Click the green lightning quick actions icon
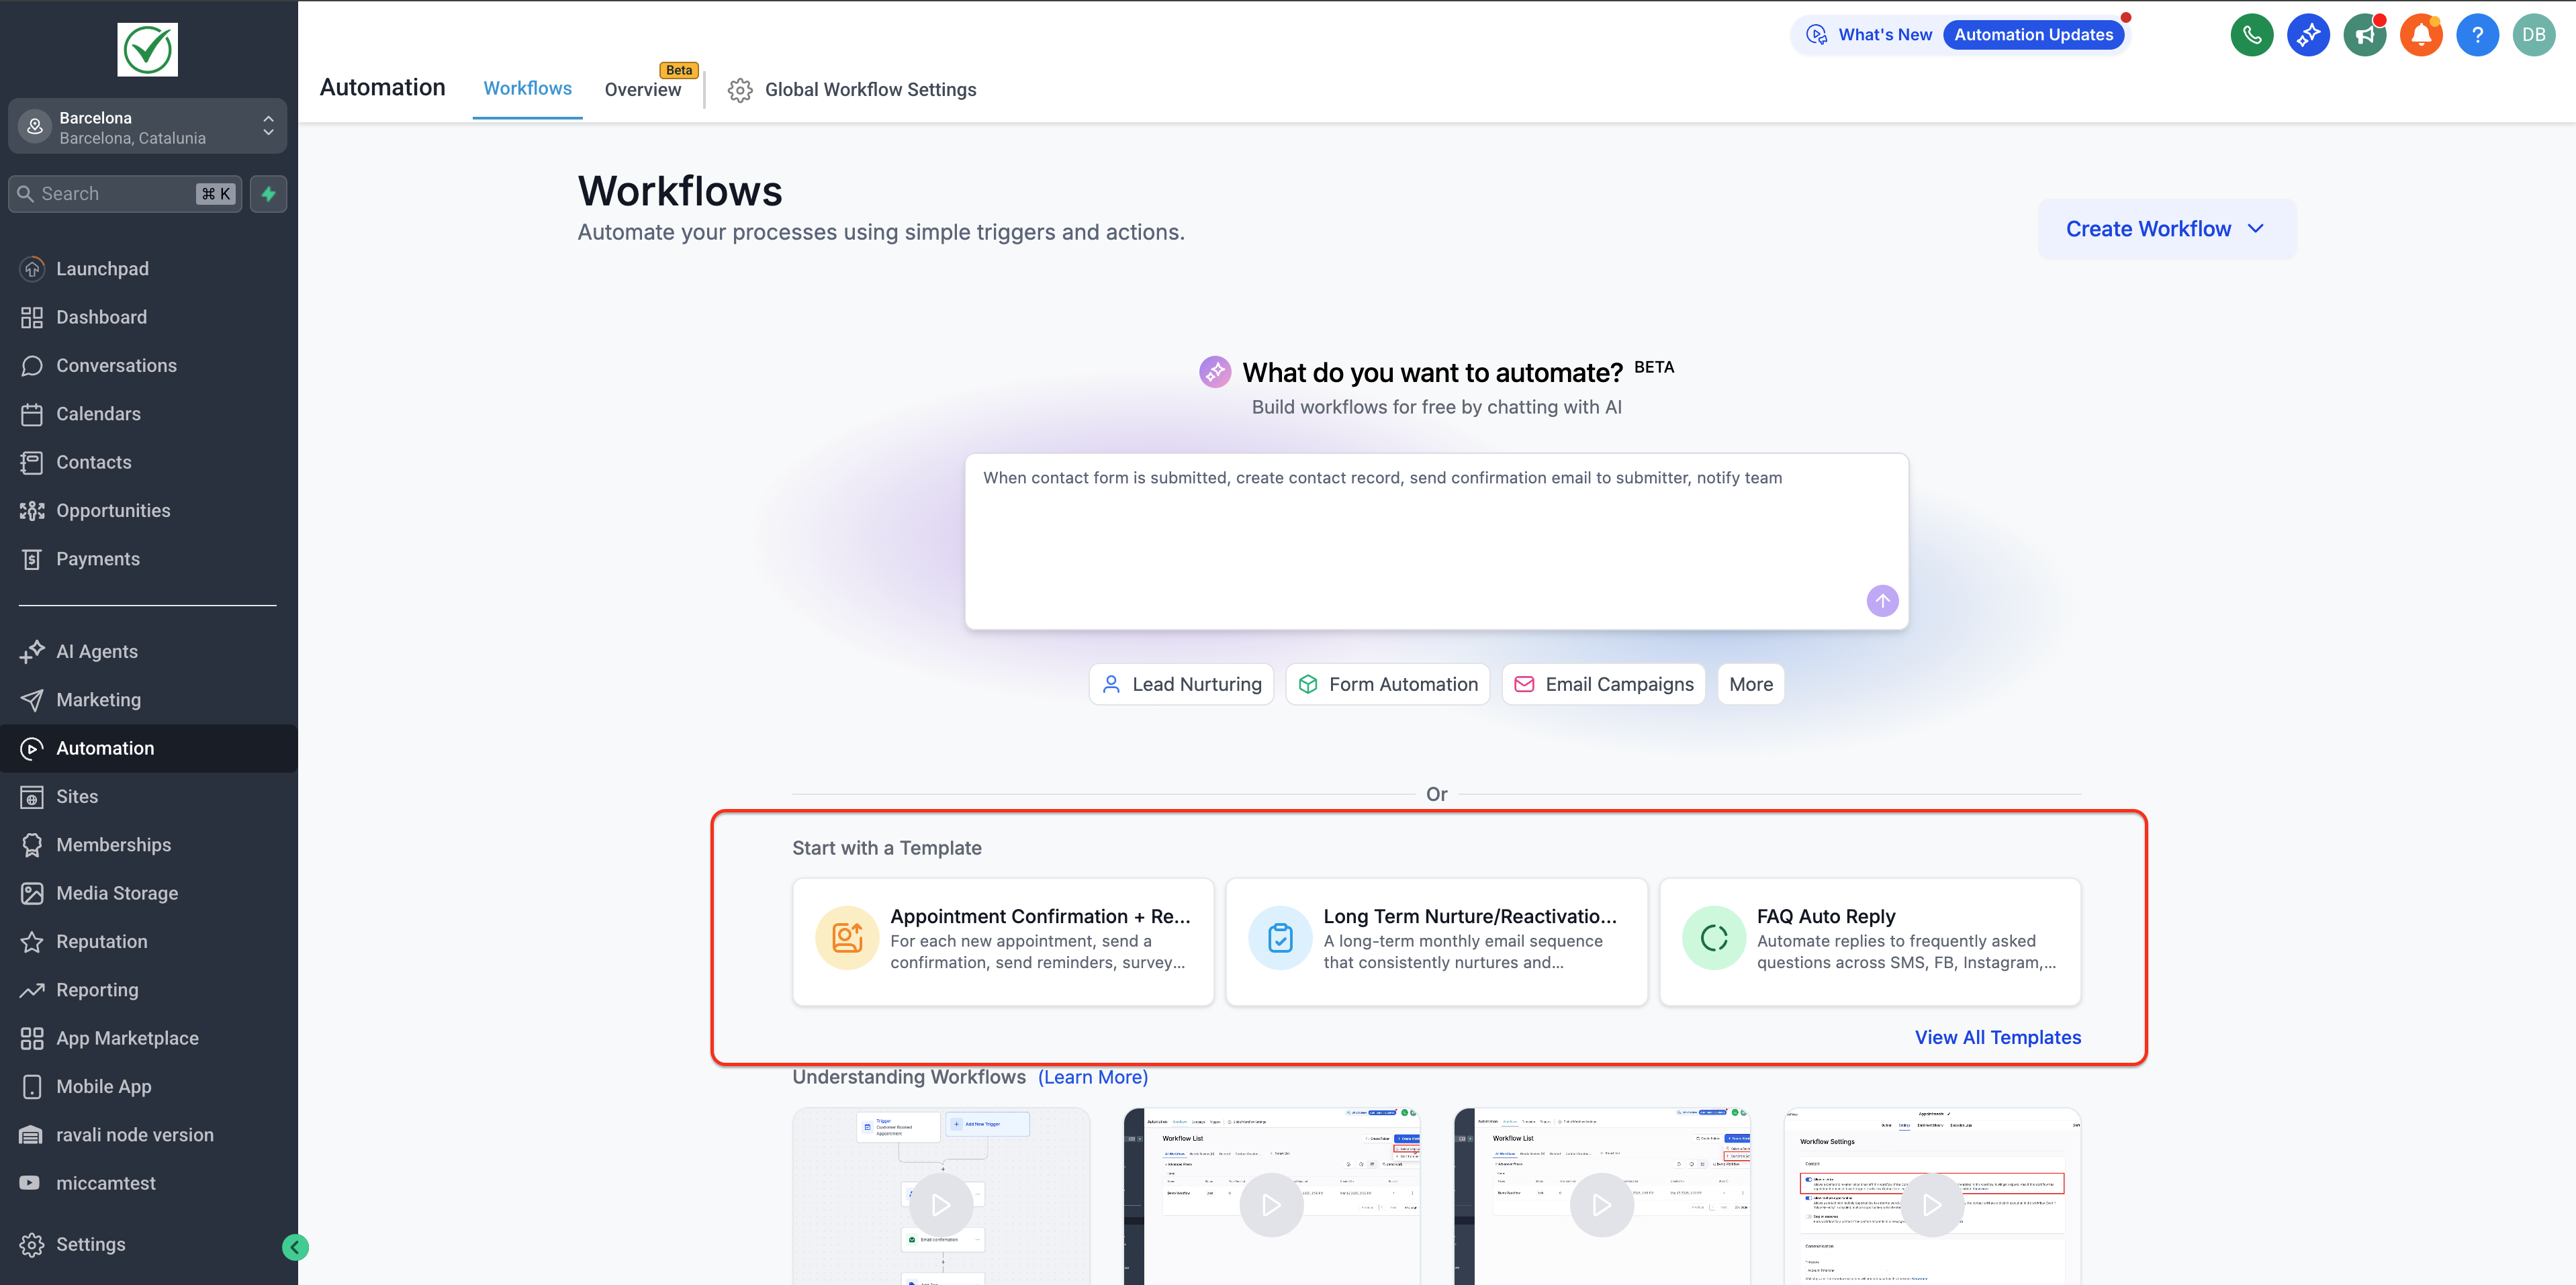This screenshot has height=1285, width=2576. [x=268, y=194]
